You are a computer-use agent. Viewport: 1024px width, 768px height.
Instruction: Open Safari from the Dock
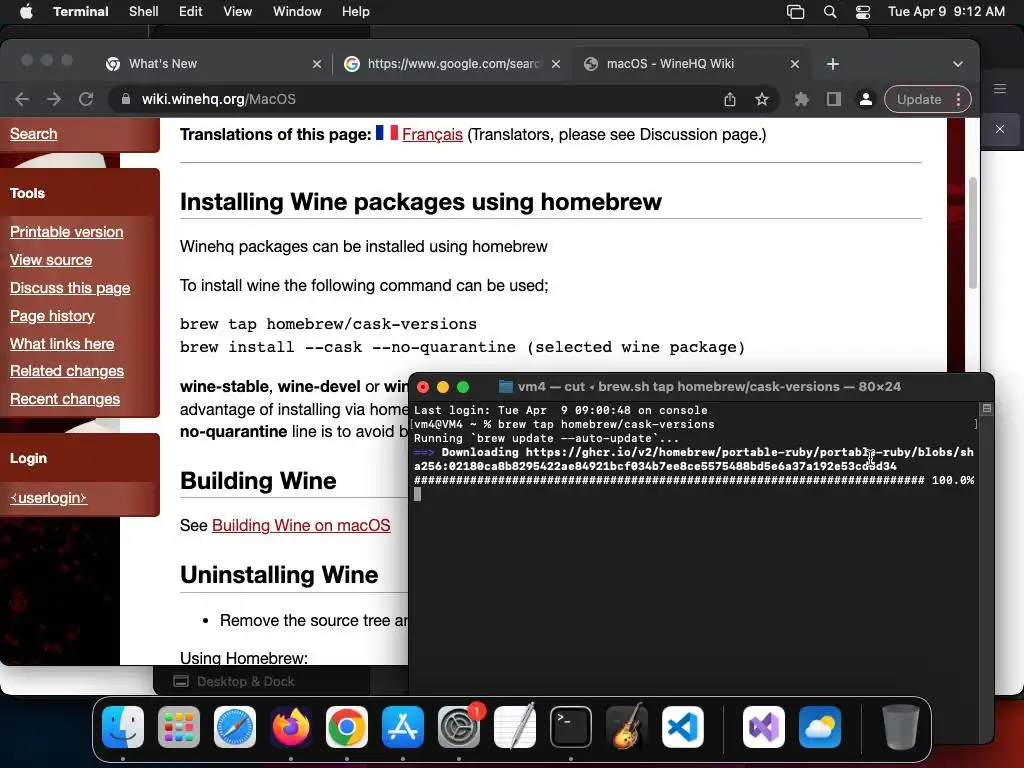pyautogui.click(x=235, y=727)
